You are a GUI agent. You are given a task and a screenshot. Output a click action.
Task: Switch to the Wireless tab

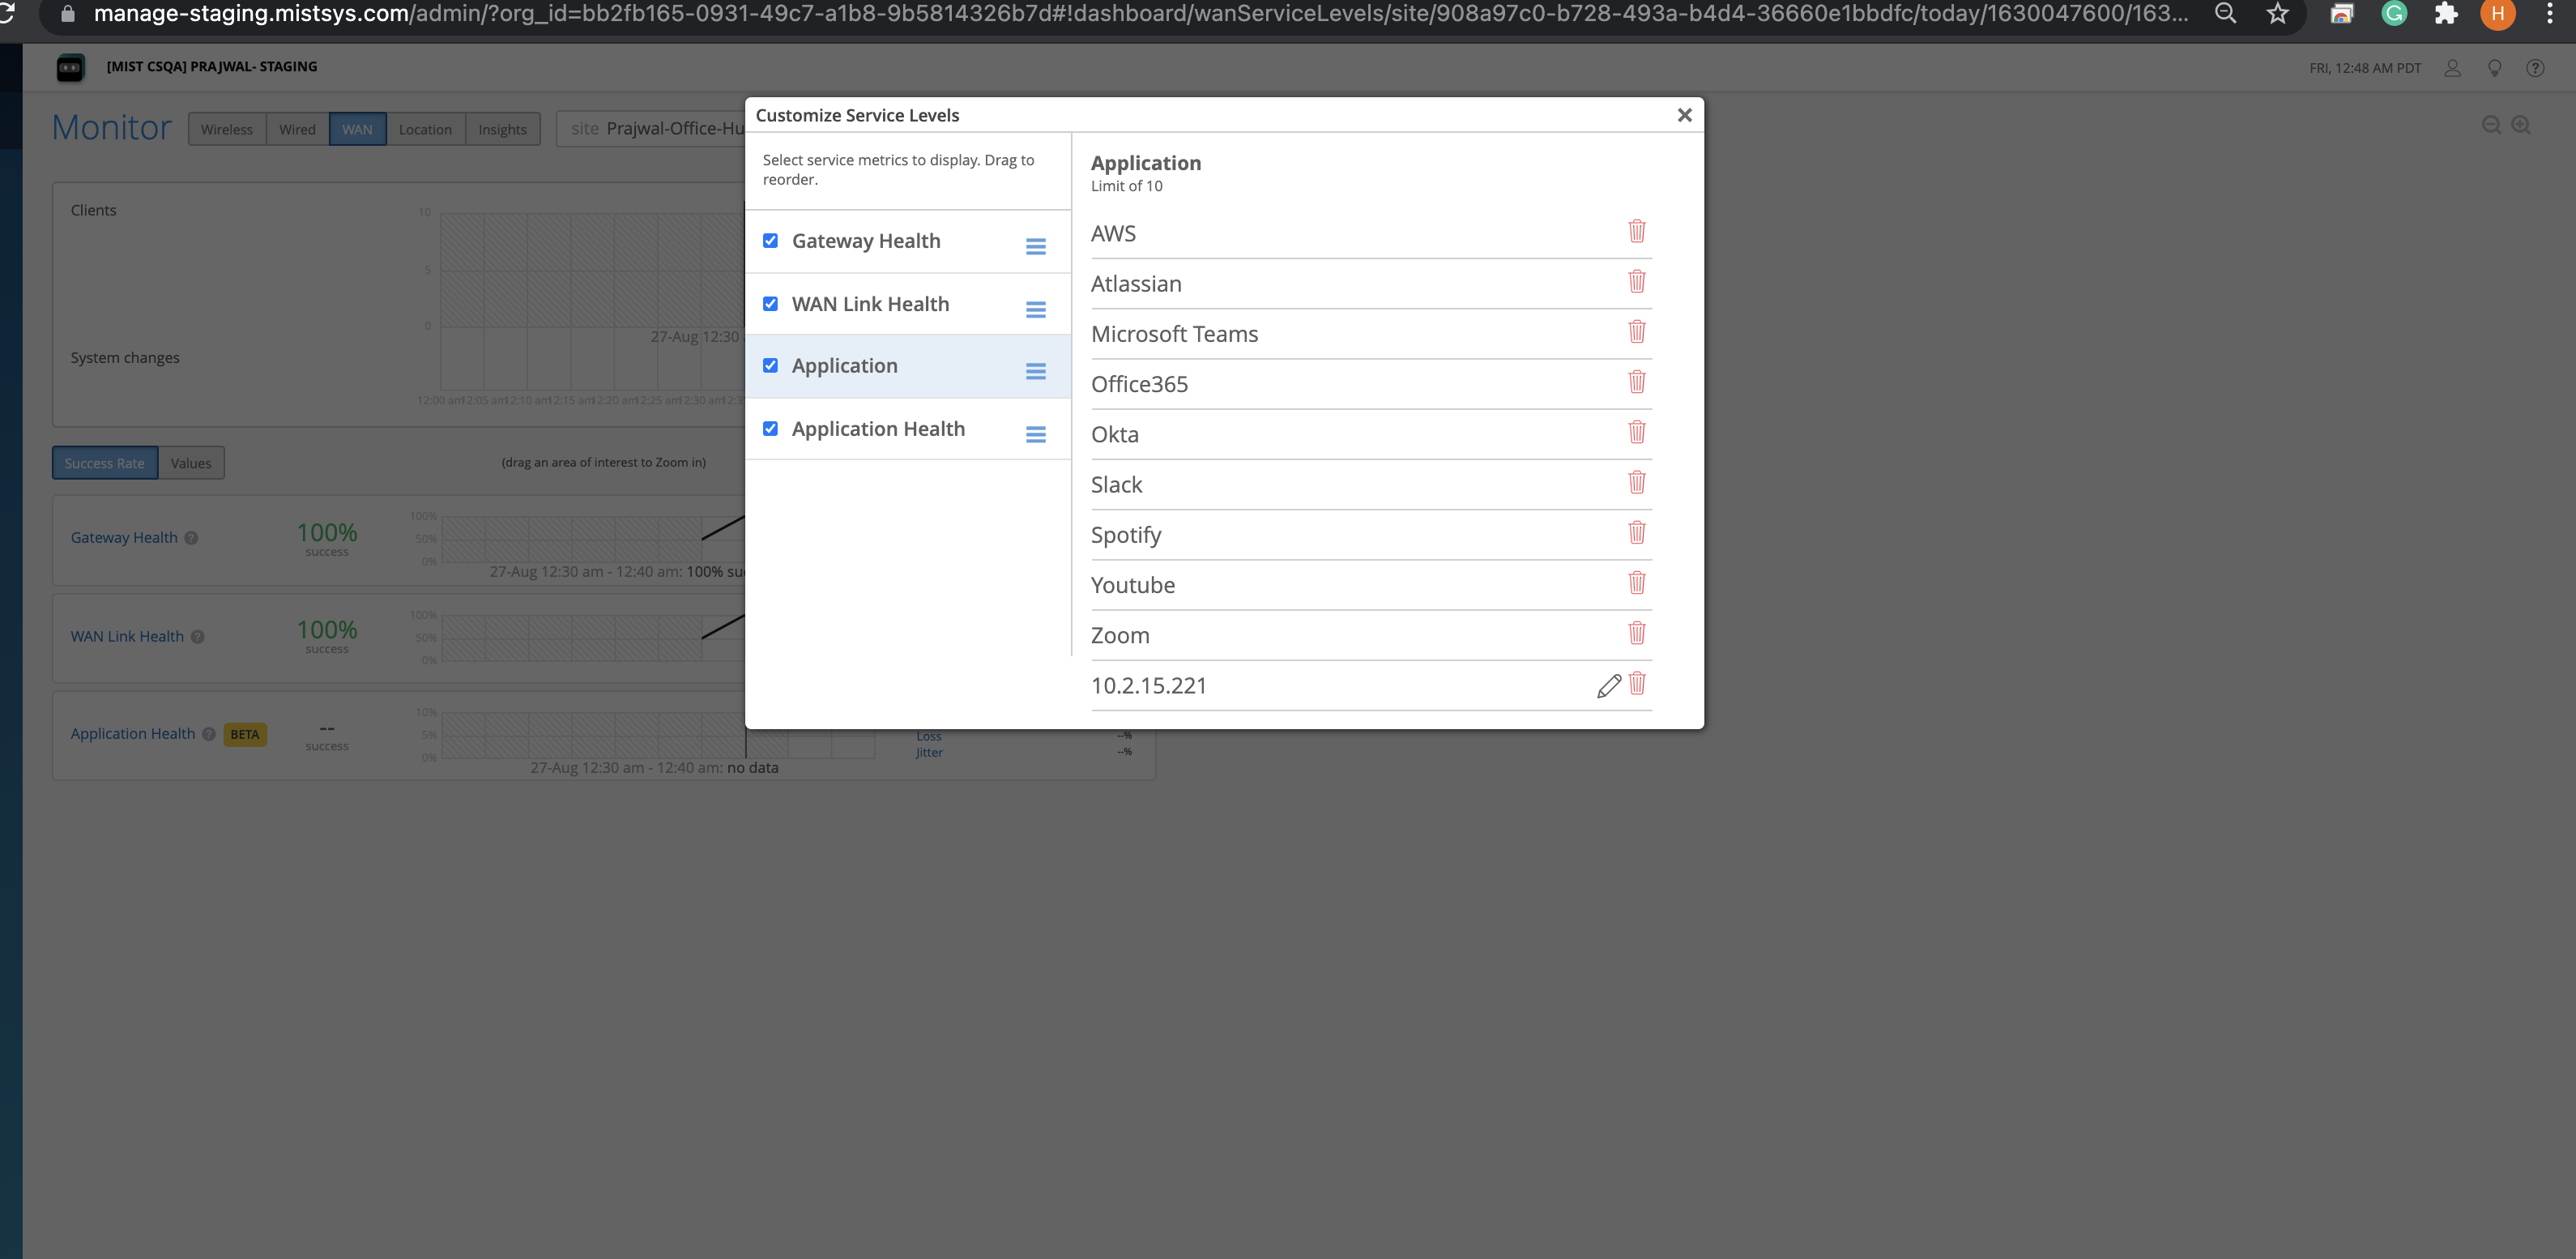[x=227, y=129]
